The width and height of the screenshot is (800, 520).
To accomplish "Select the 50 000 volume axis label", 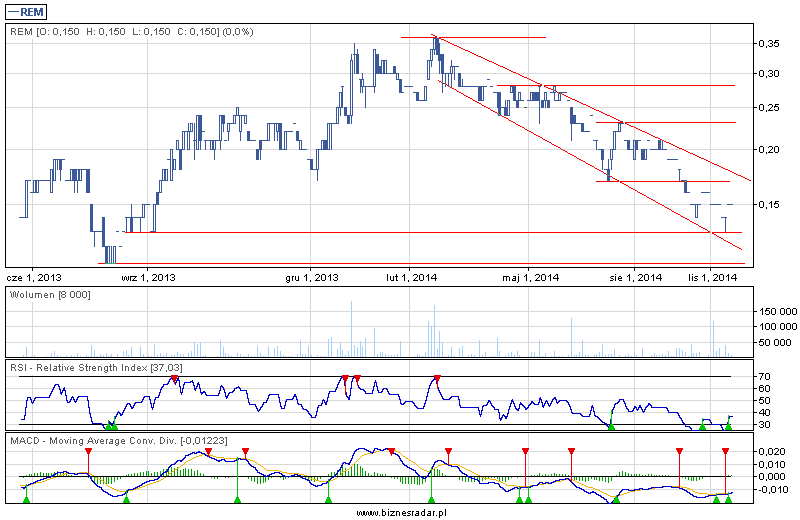I will 775,342.
